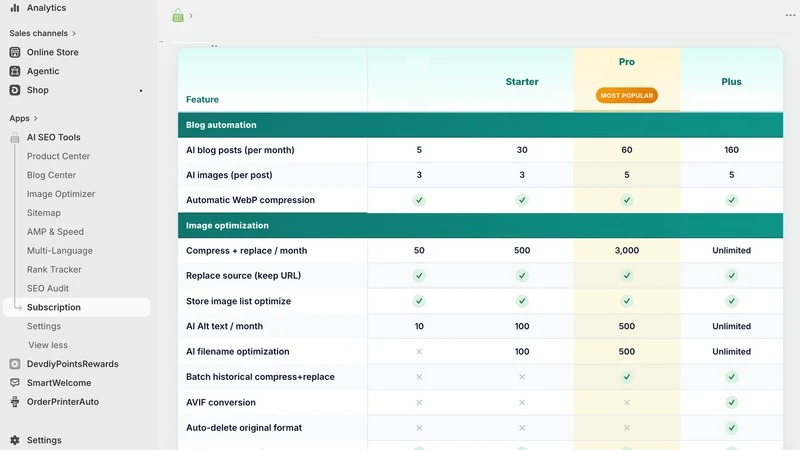
Task: Select the Plus plan column header
Action: tap(731, 82)
